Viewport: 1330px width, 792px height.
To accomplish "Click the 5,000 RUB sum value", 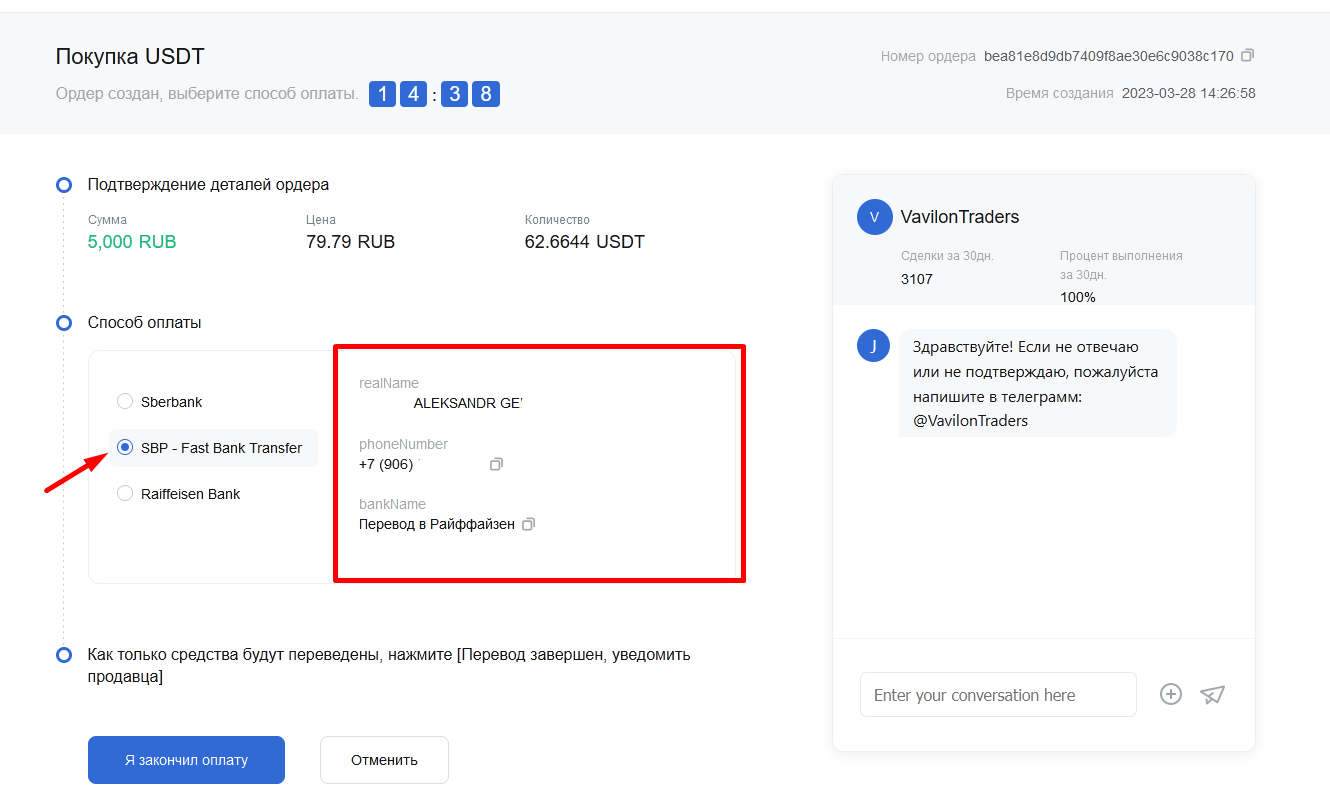I will [132, 242].
